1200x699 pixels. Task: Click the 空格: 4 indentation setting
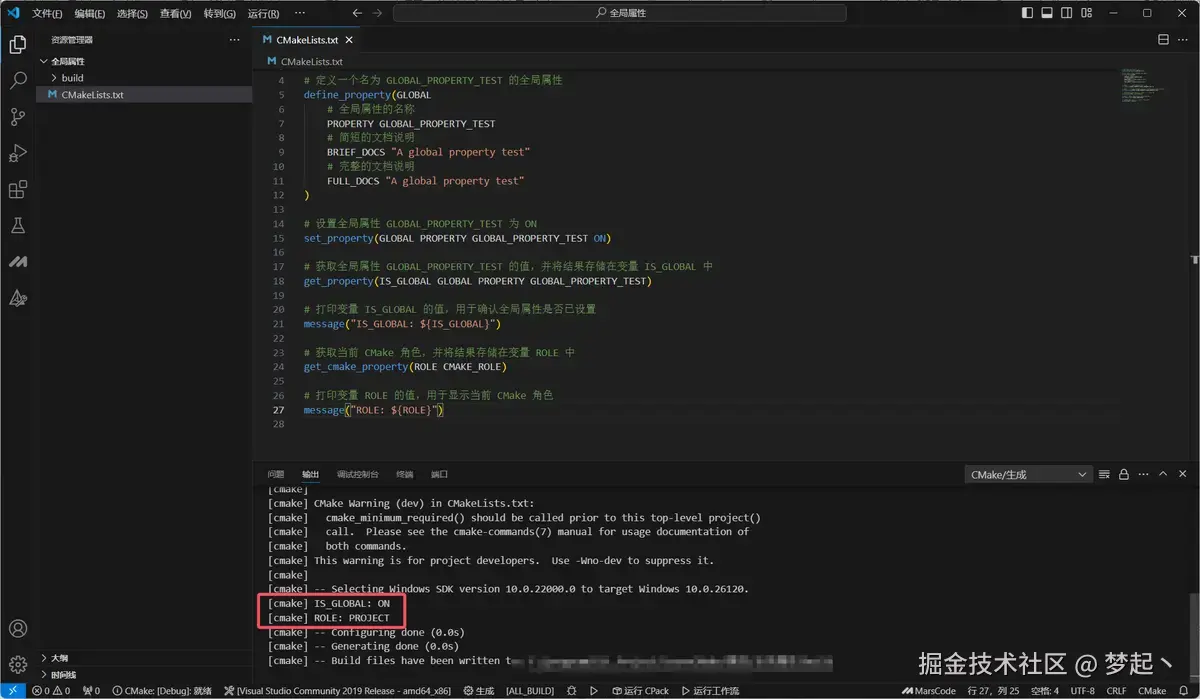click(1044, 691)
